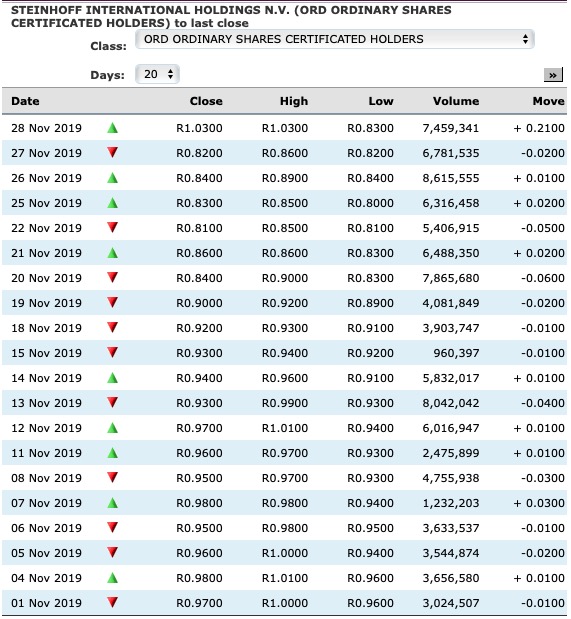Image resolution: width=571 pixels, height=619 pixels.
Task: Click the red down arrow for 22 Nov 2019
Action: pos(113,227)
